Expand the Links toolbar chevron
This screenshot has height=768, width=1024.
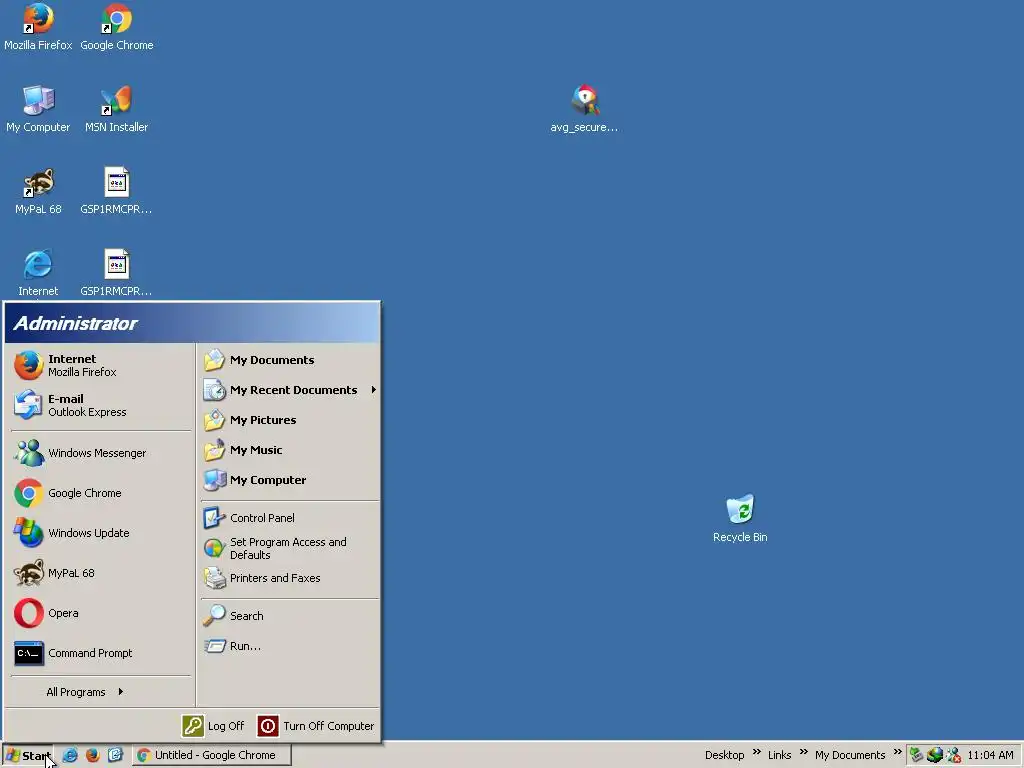pyautogui.click(x=803, y=752)
